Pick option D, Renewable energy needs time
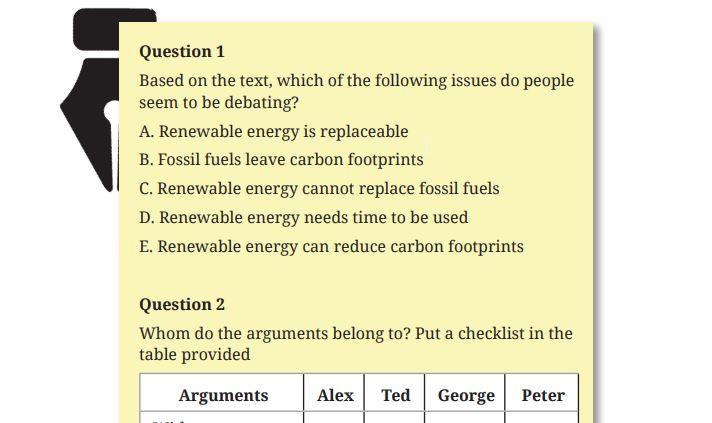The width and height of the screenshot is (712, 423). pyautogui.click(x=304, y=217)
